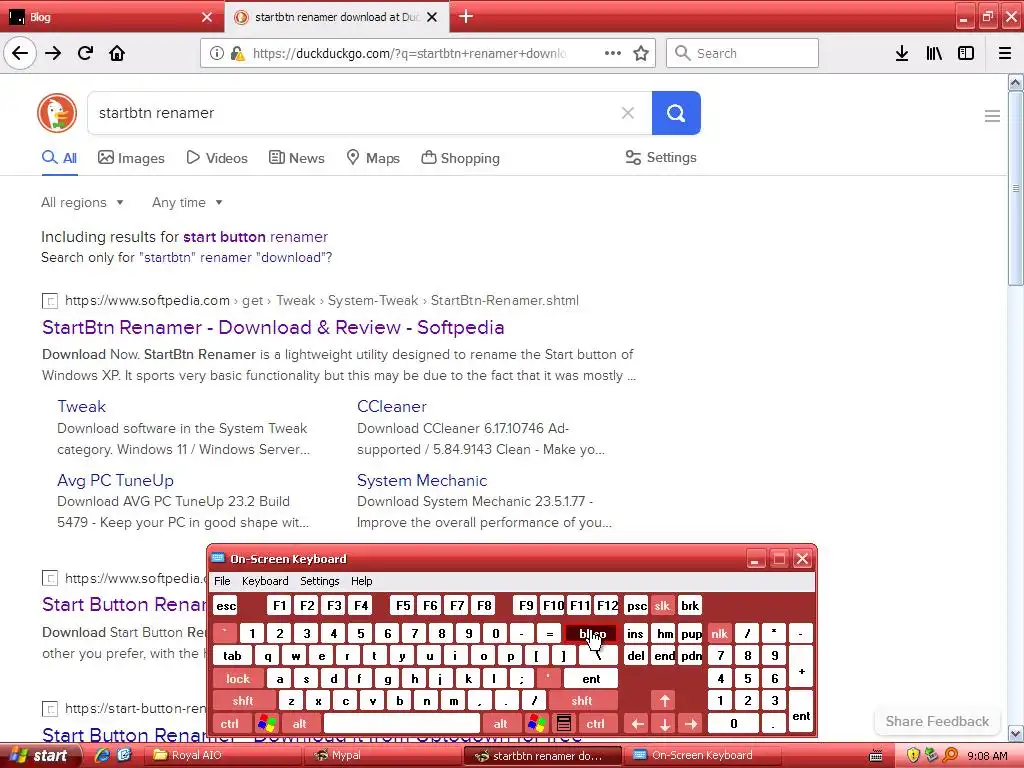Screen dimensions: 1024x768
Task: Open the CCleaner sublink
Action: pyautogui.click(x=392, y=406)
